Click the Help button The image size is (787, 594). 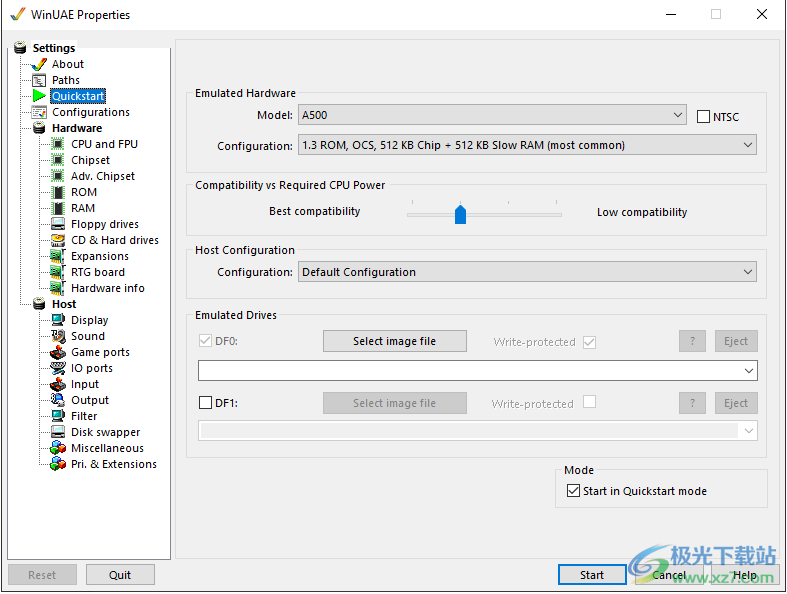coord(745,575)
